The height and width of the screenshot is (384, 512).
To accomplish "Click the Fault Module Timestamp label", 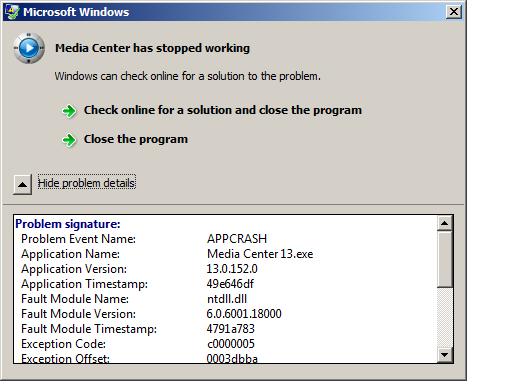I will (89, 329).
